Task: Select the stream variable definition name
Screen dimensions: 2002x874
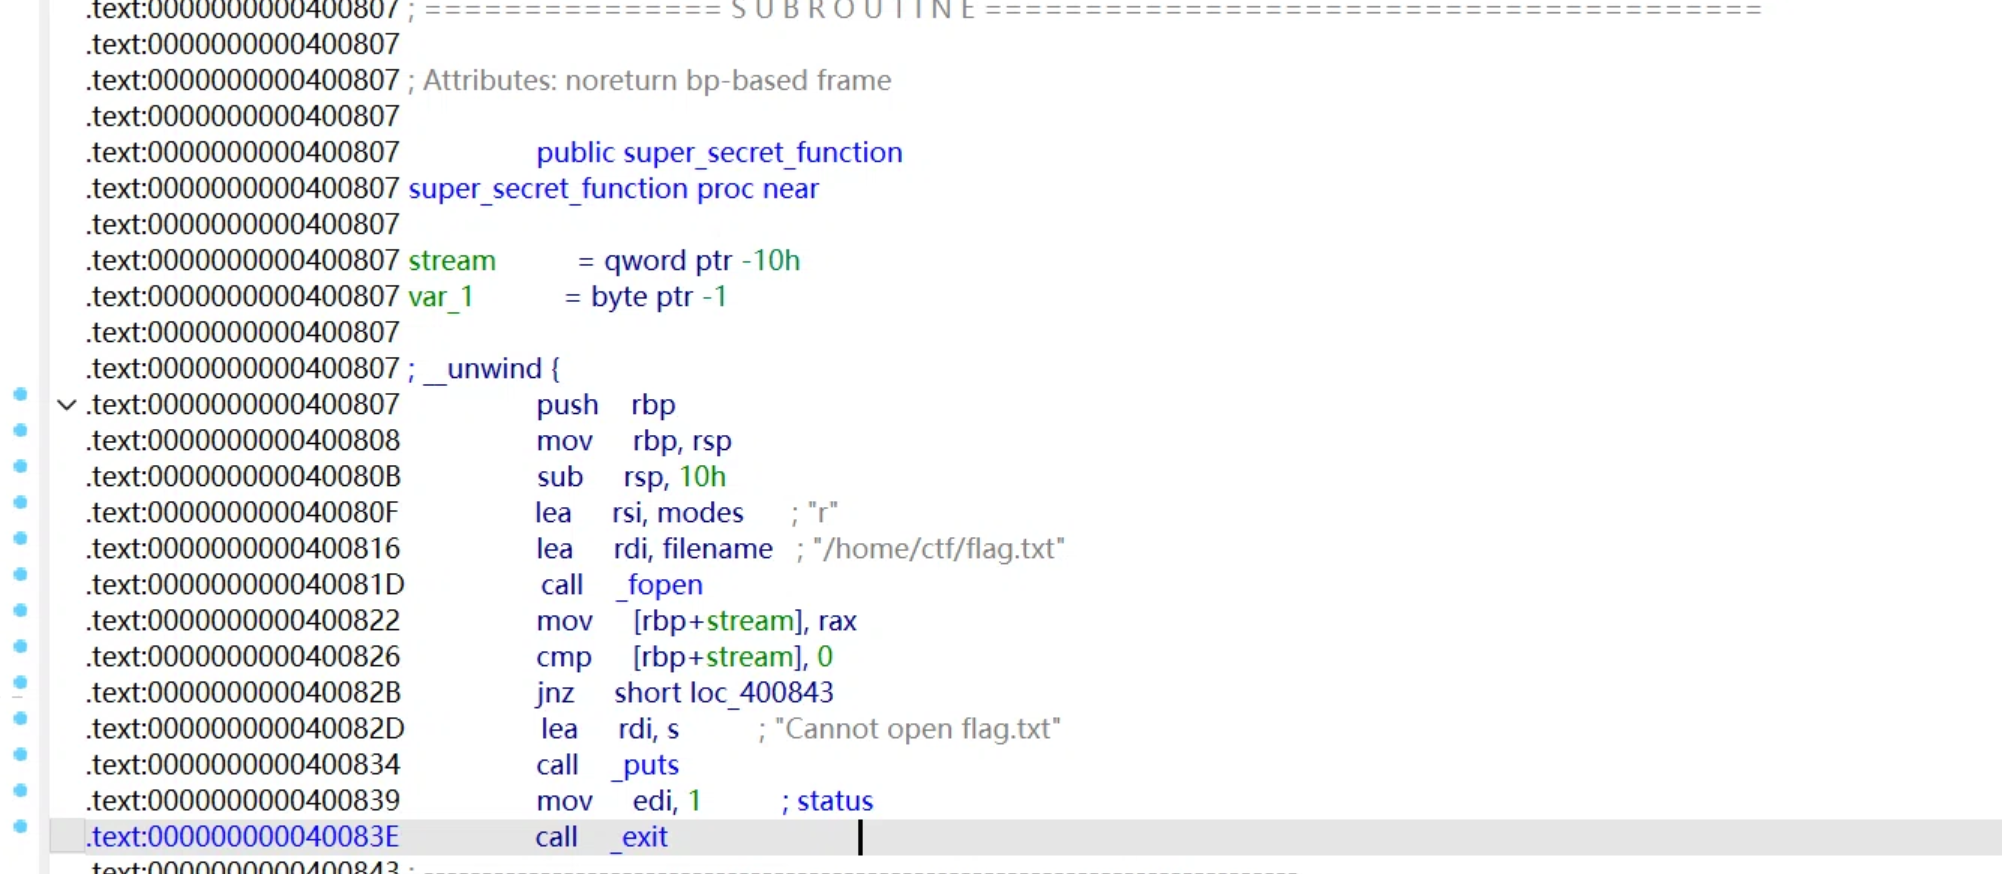Action: (452, 261)
